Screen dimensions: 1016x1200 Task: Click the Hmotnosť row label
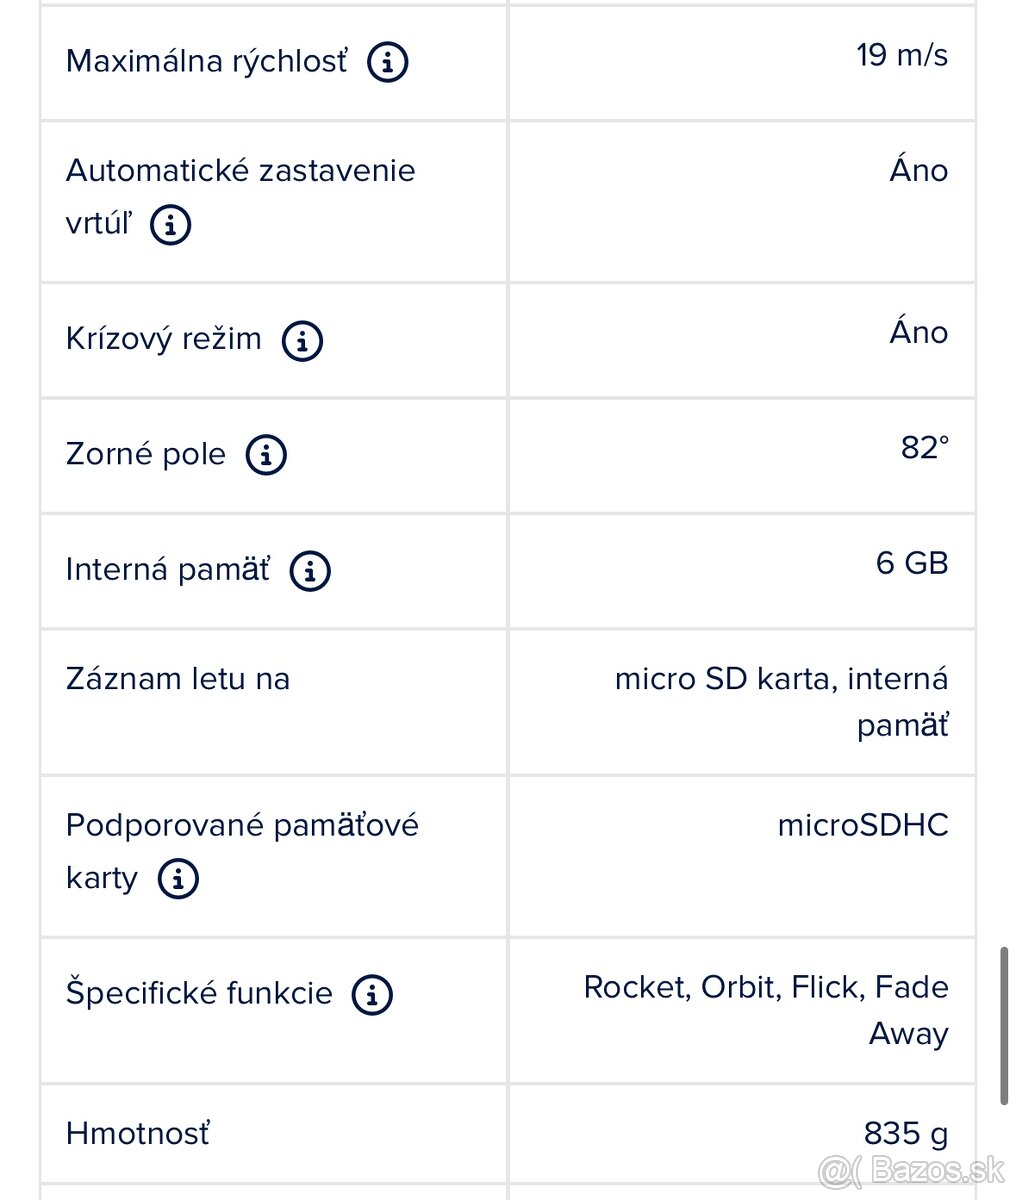[x=137, y=1133]
